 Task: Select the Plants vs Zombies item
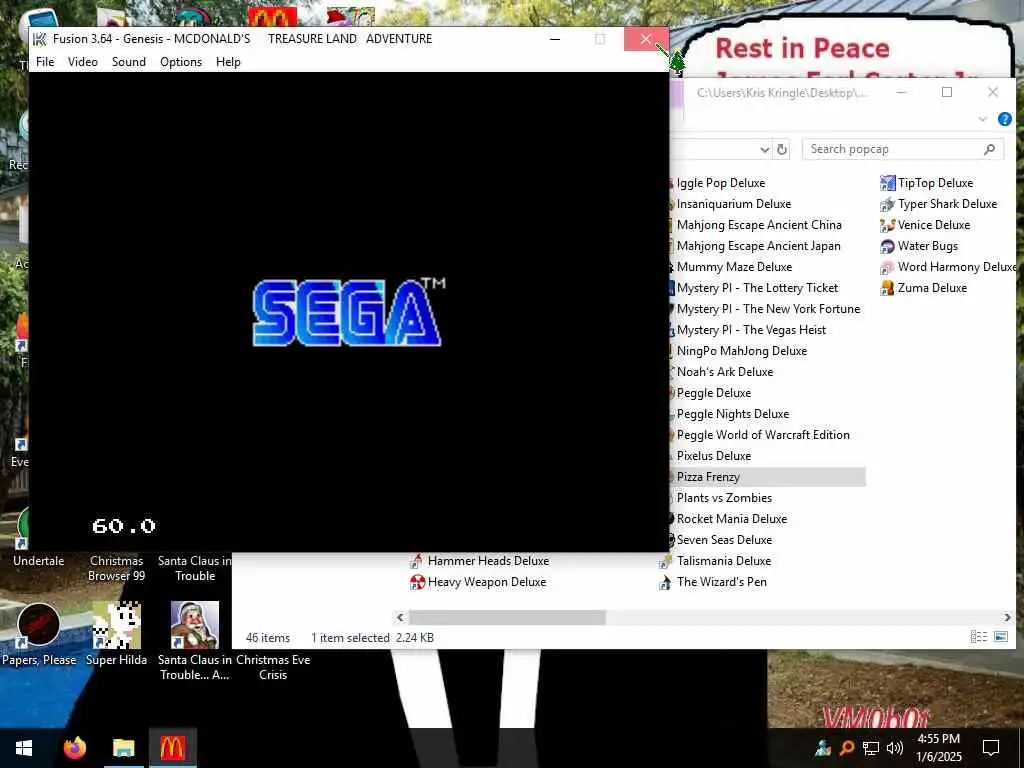tap(724, 498)
